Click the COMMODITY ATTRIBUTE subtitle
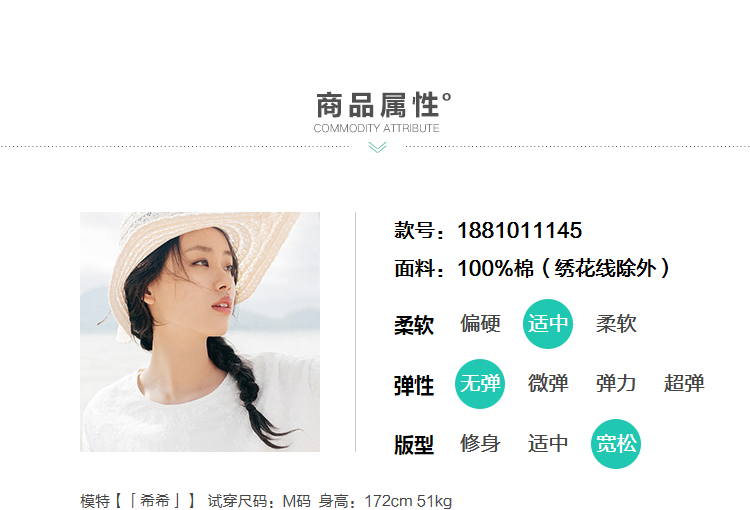Screen dimensions: 750x510 pyautogui.click(x=376, y=128)
